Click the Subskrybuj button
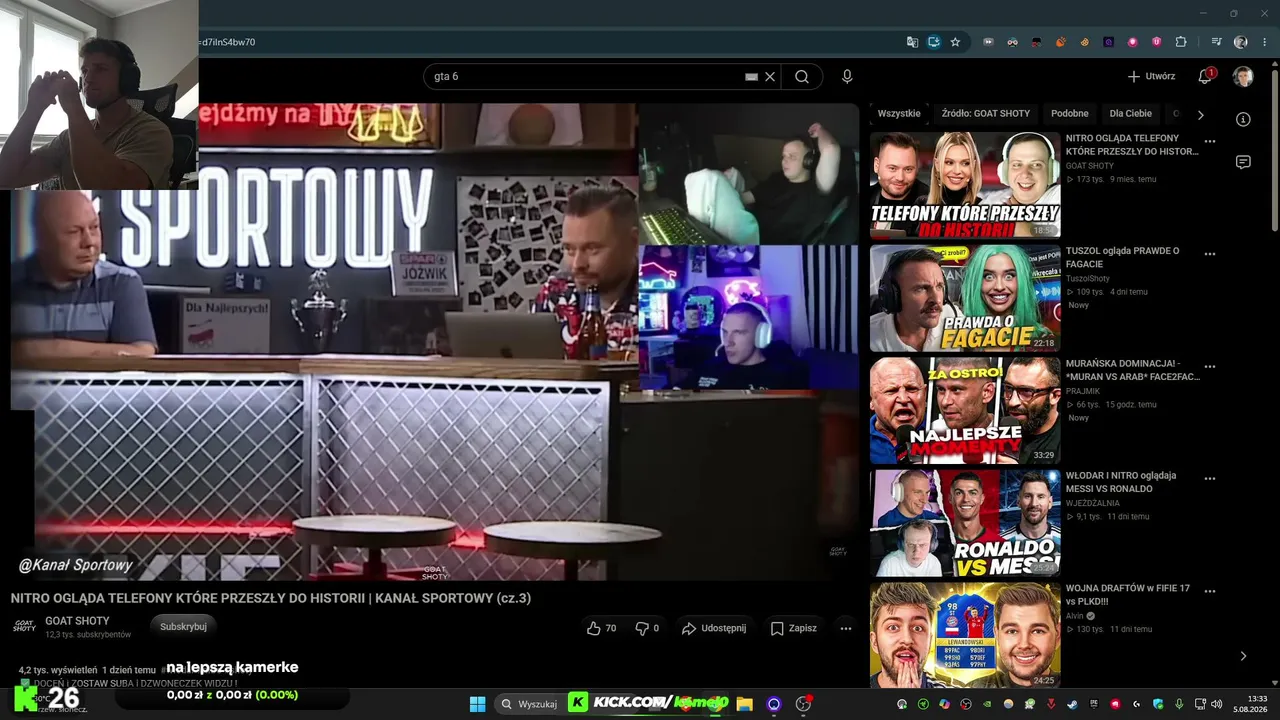Viewport: 1280px width, 720px height. click(183, 627)
